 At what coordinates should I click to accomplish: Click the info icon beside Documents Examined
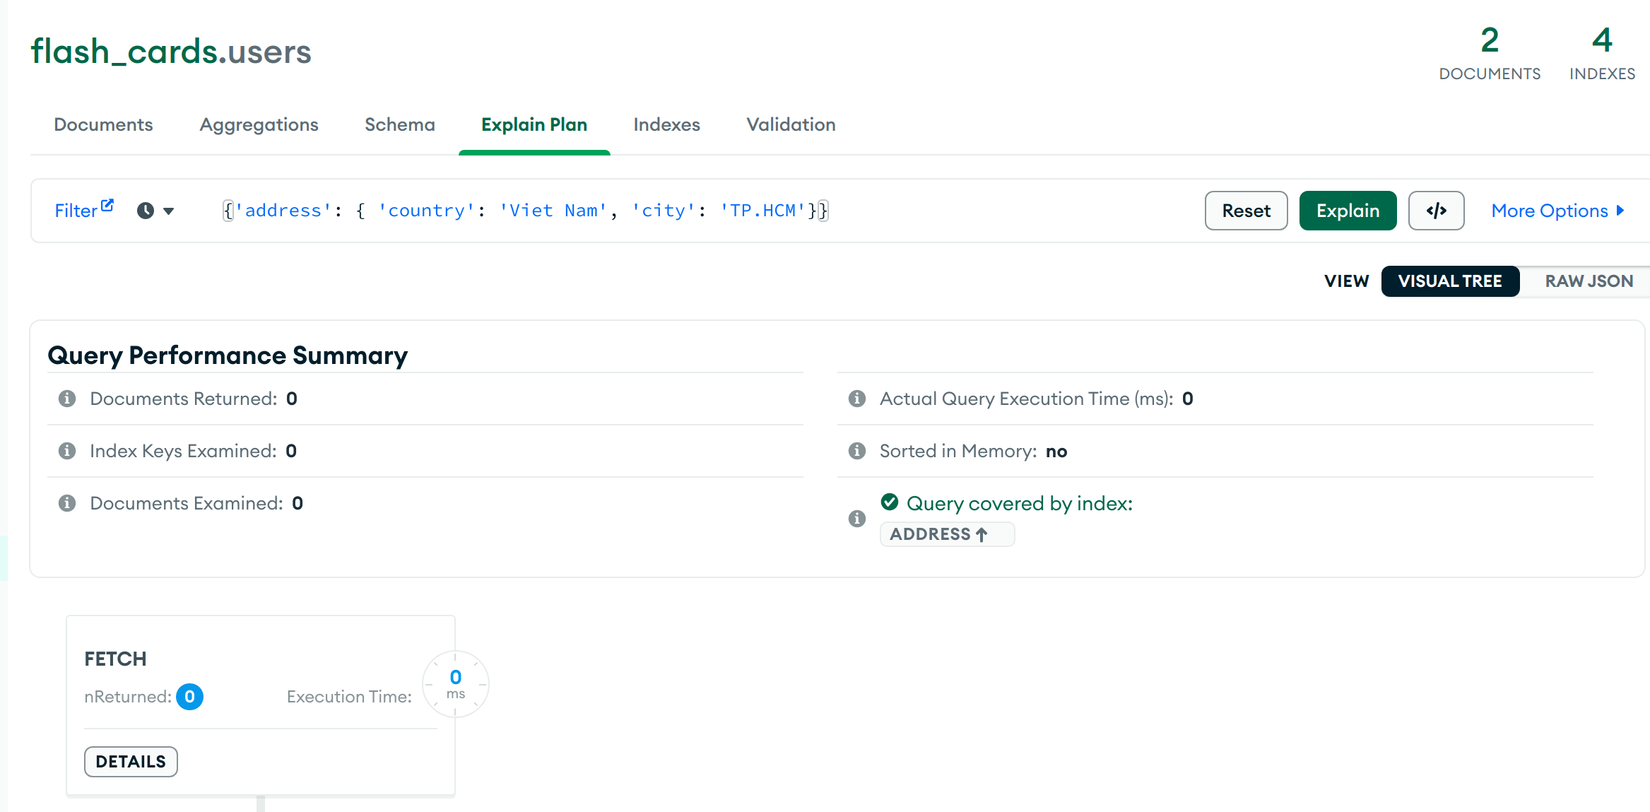click(x=67, y=503)
